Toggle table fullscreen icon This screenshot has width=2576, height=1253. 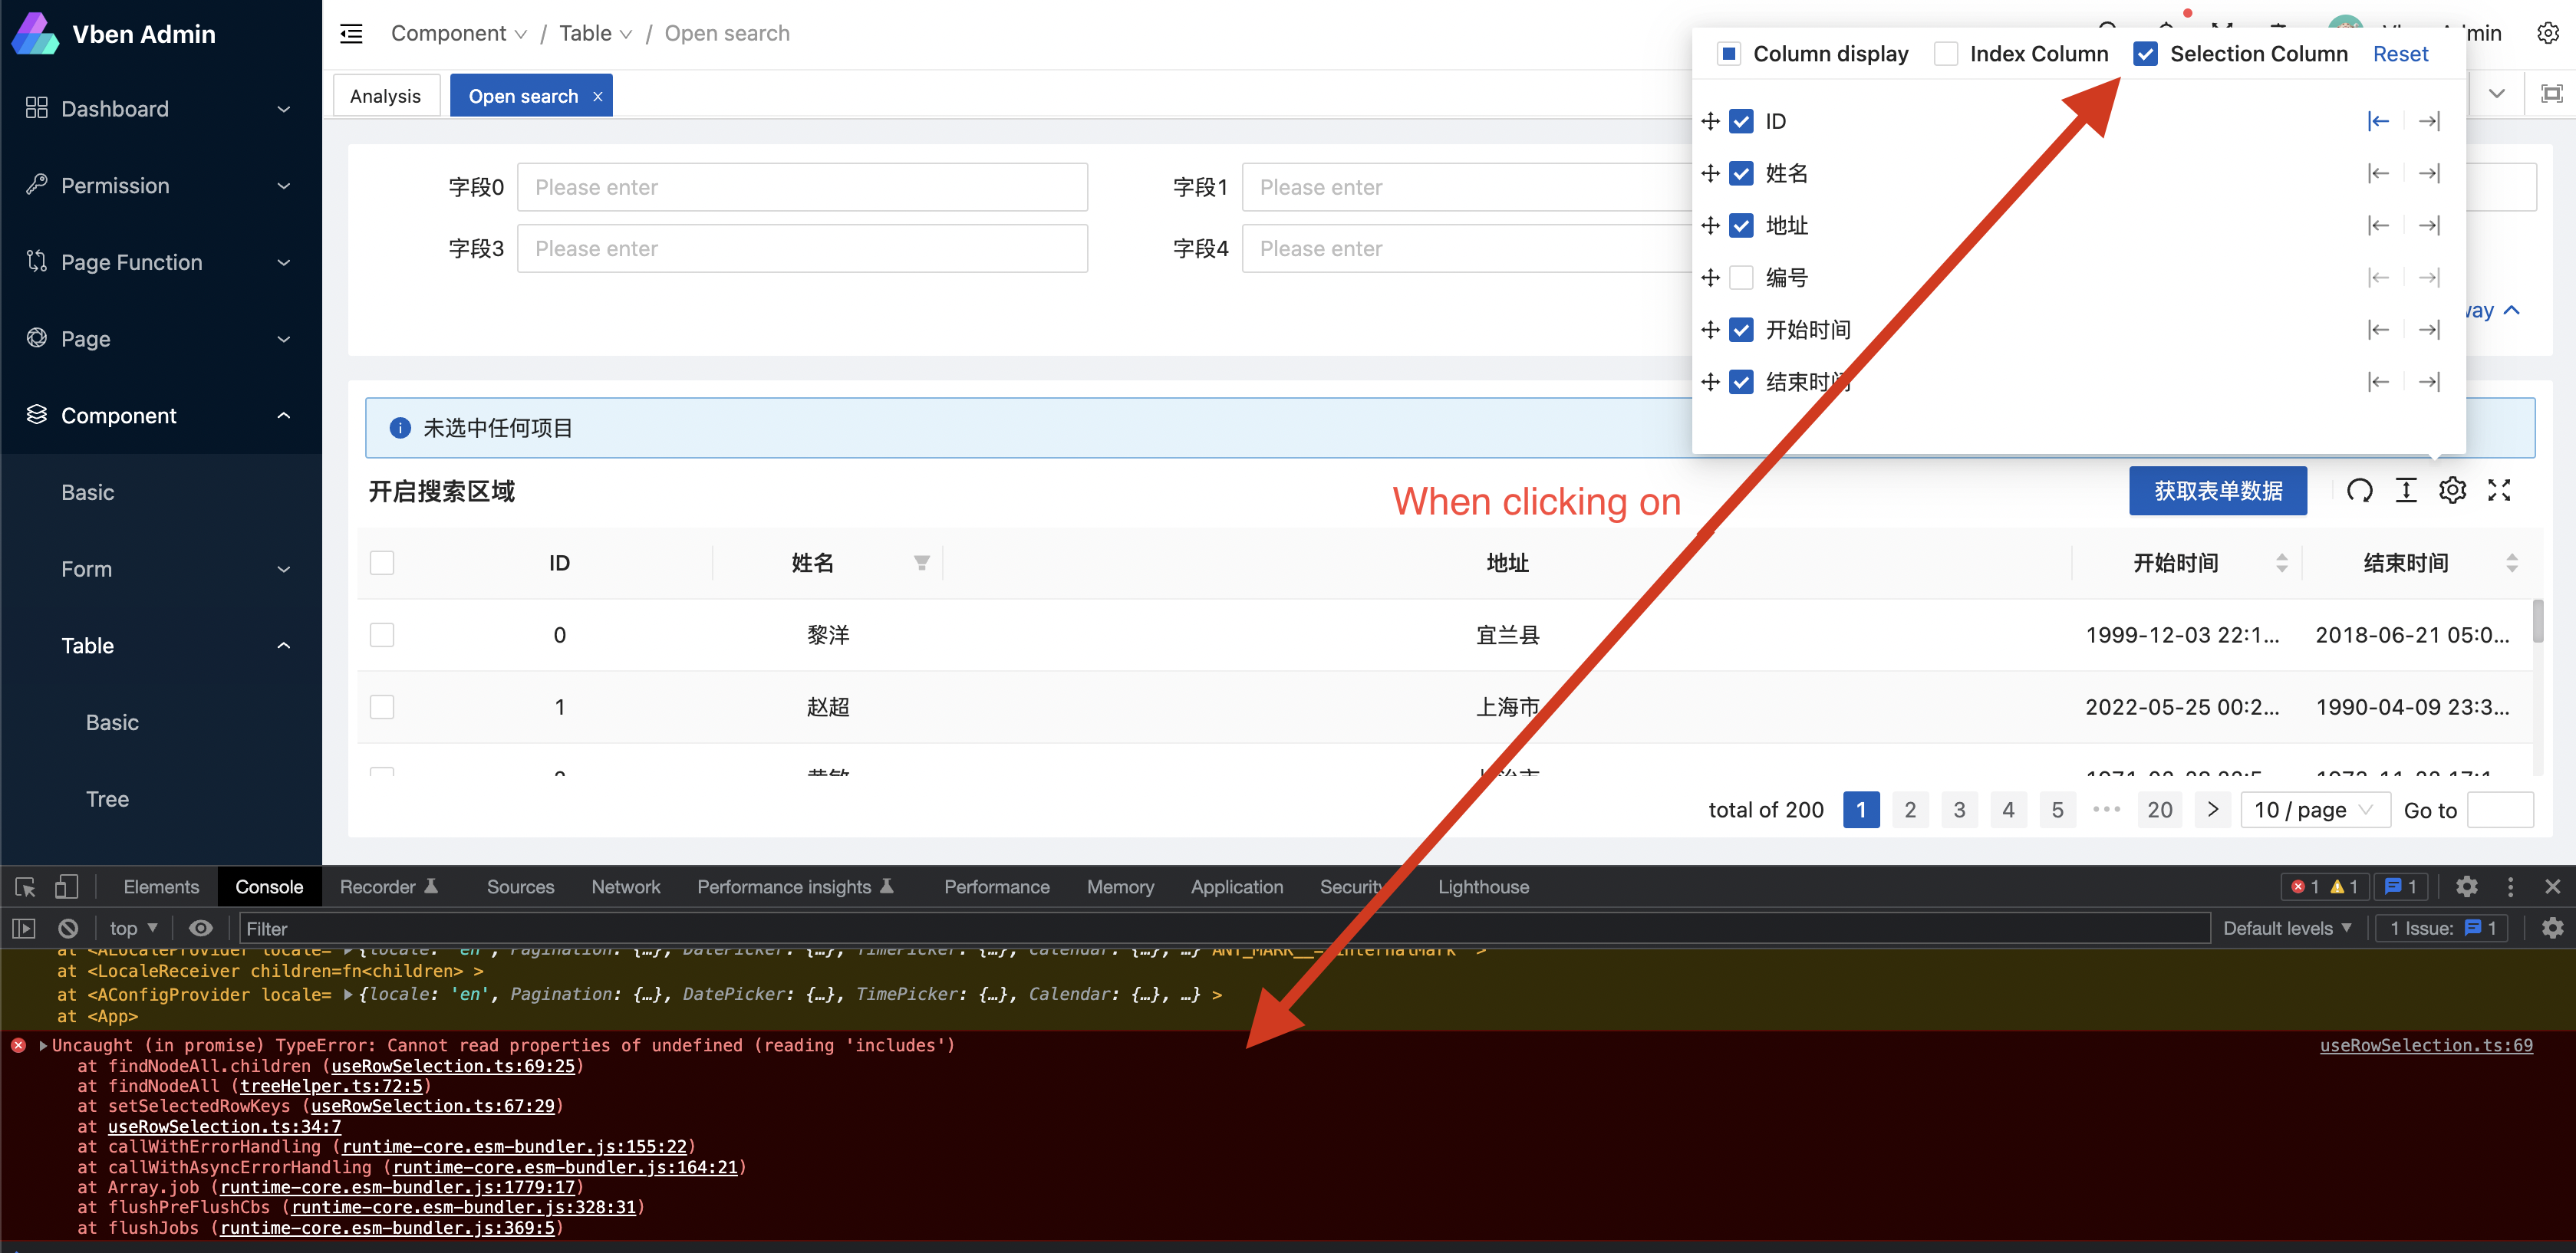[2499, 490]
